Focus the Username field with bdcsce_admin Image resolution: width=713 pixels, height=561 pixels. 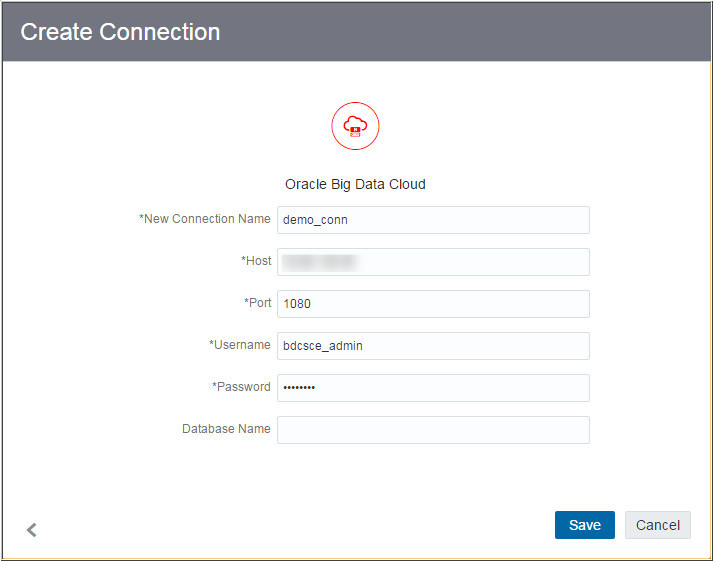click(433, 346)
